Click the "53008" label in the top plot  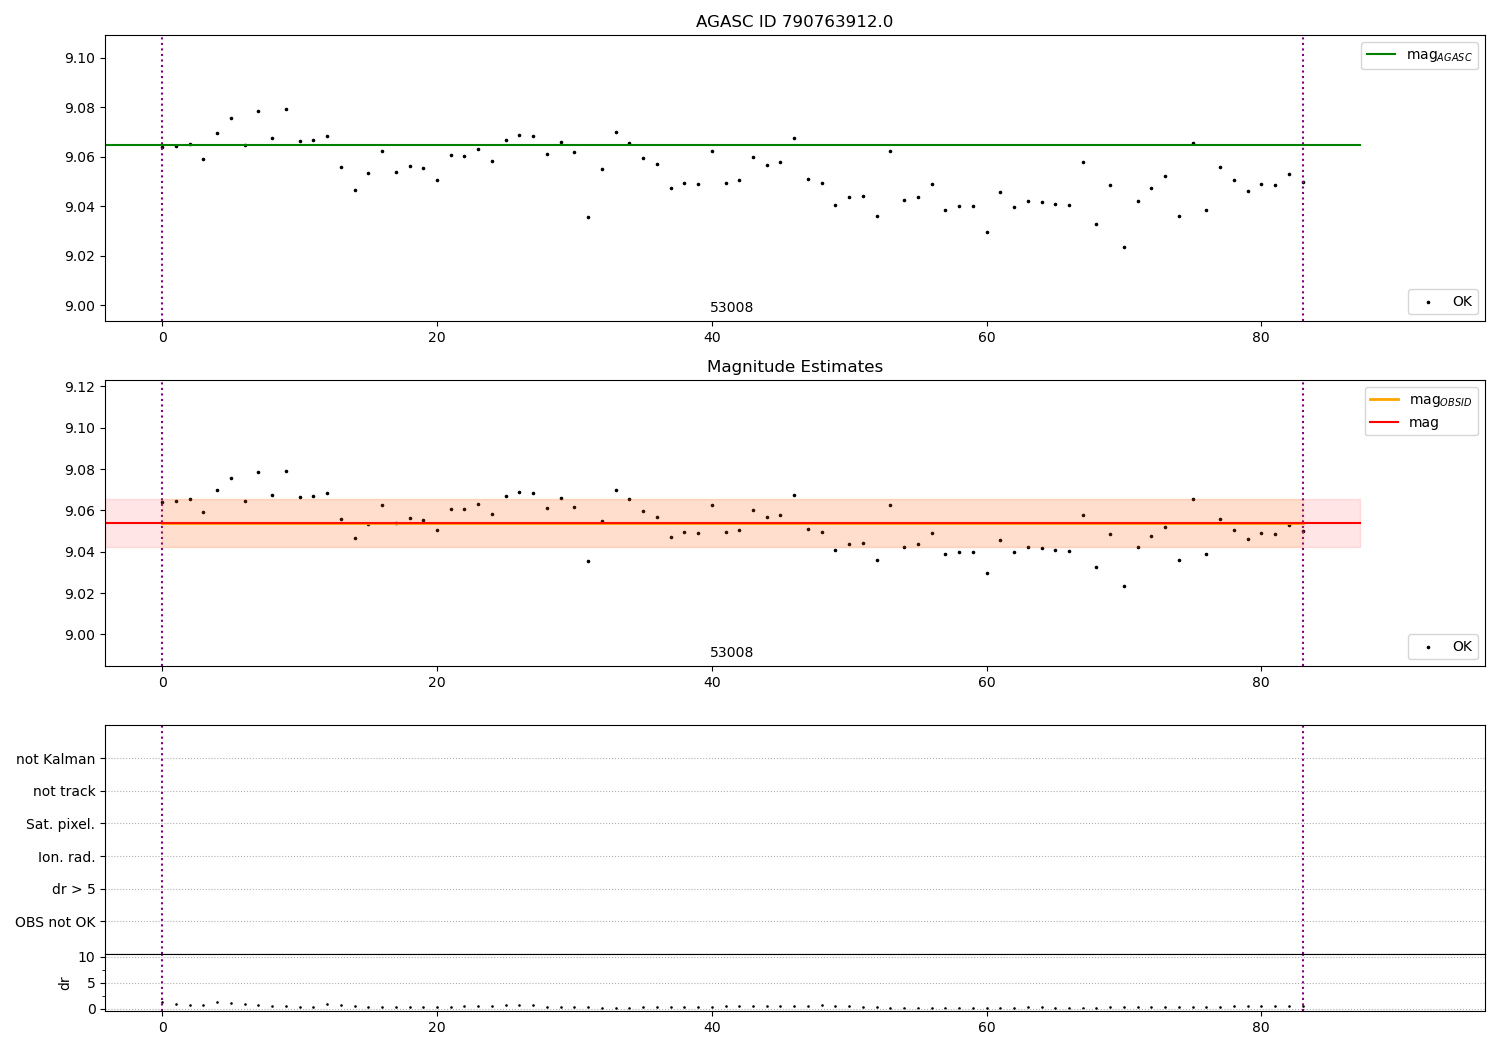point(731,308)
